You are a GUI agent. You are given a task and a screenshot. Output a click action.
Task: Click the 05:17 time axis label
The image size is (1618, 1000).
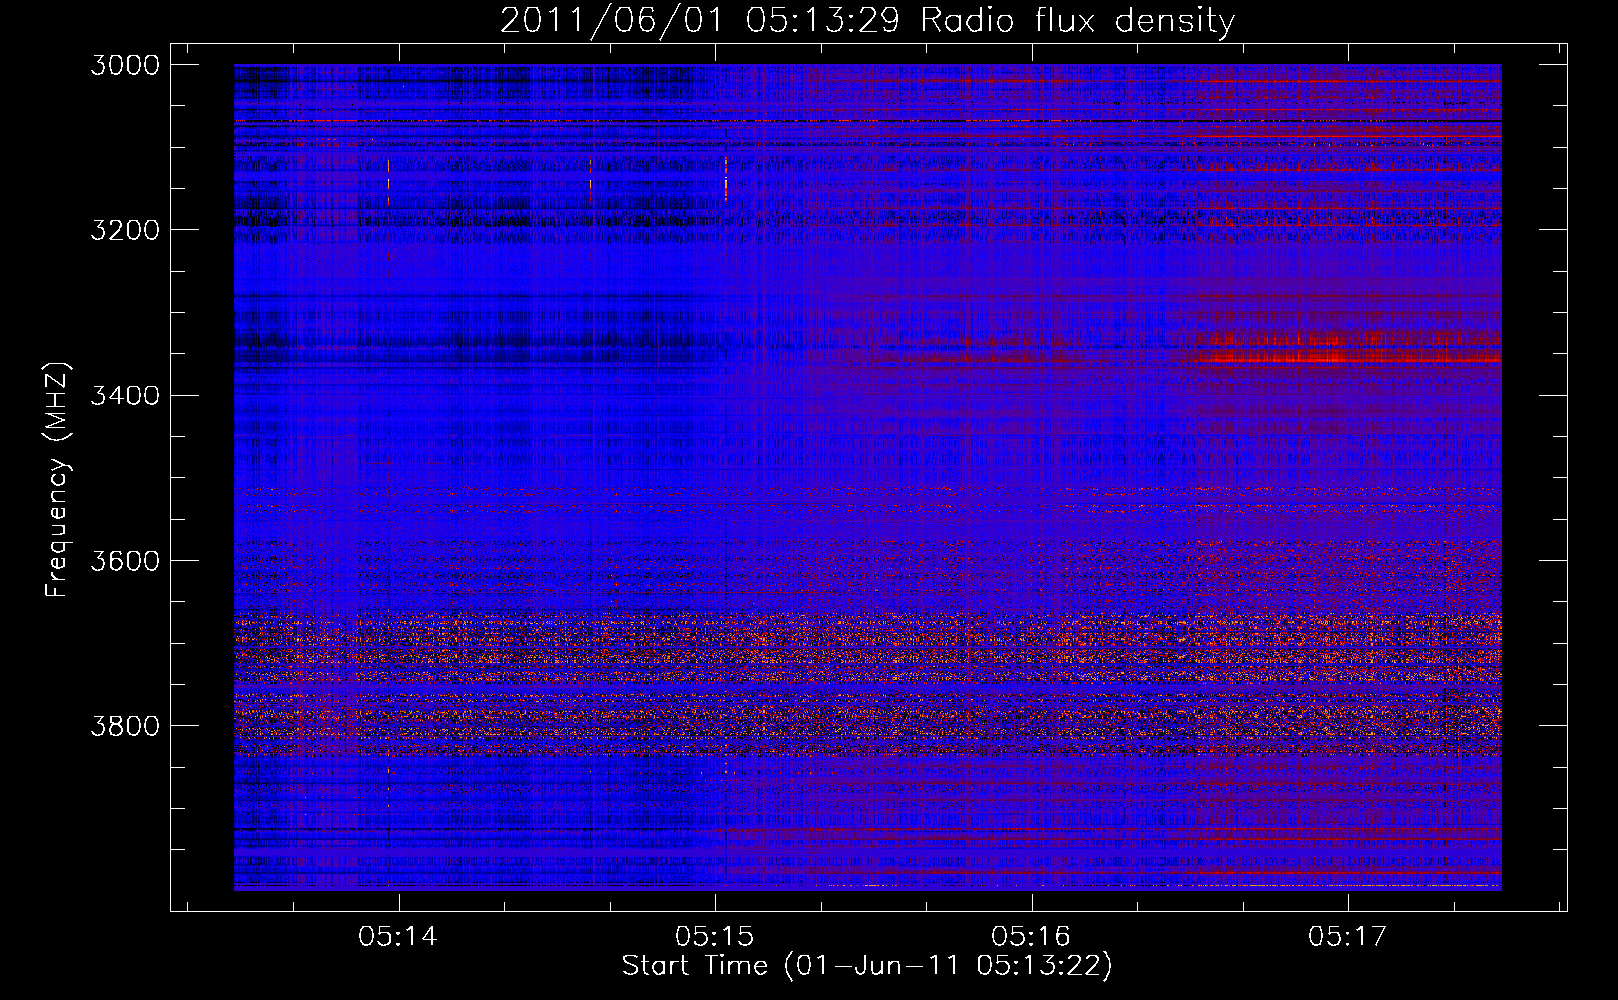coord(1347,937)
